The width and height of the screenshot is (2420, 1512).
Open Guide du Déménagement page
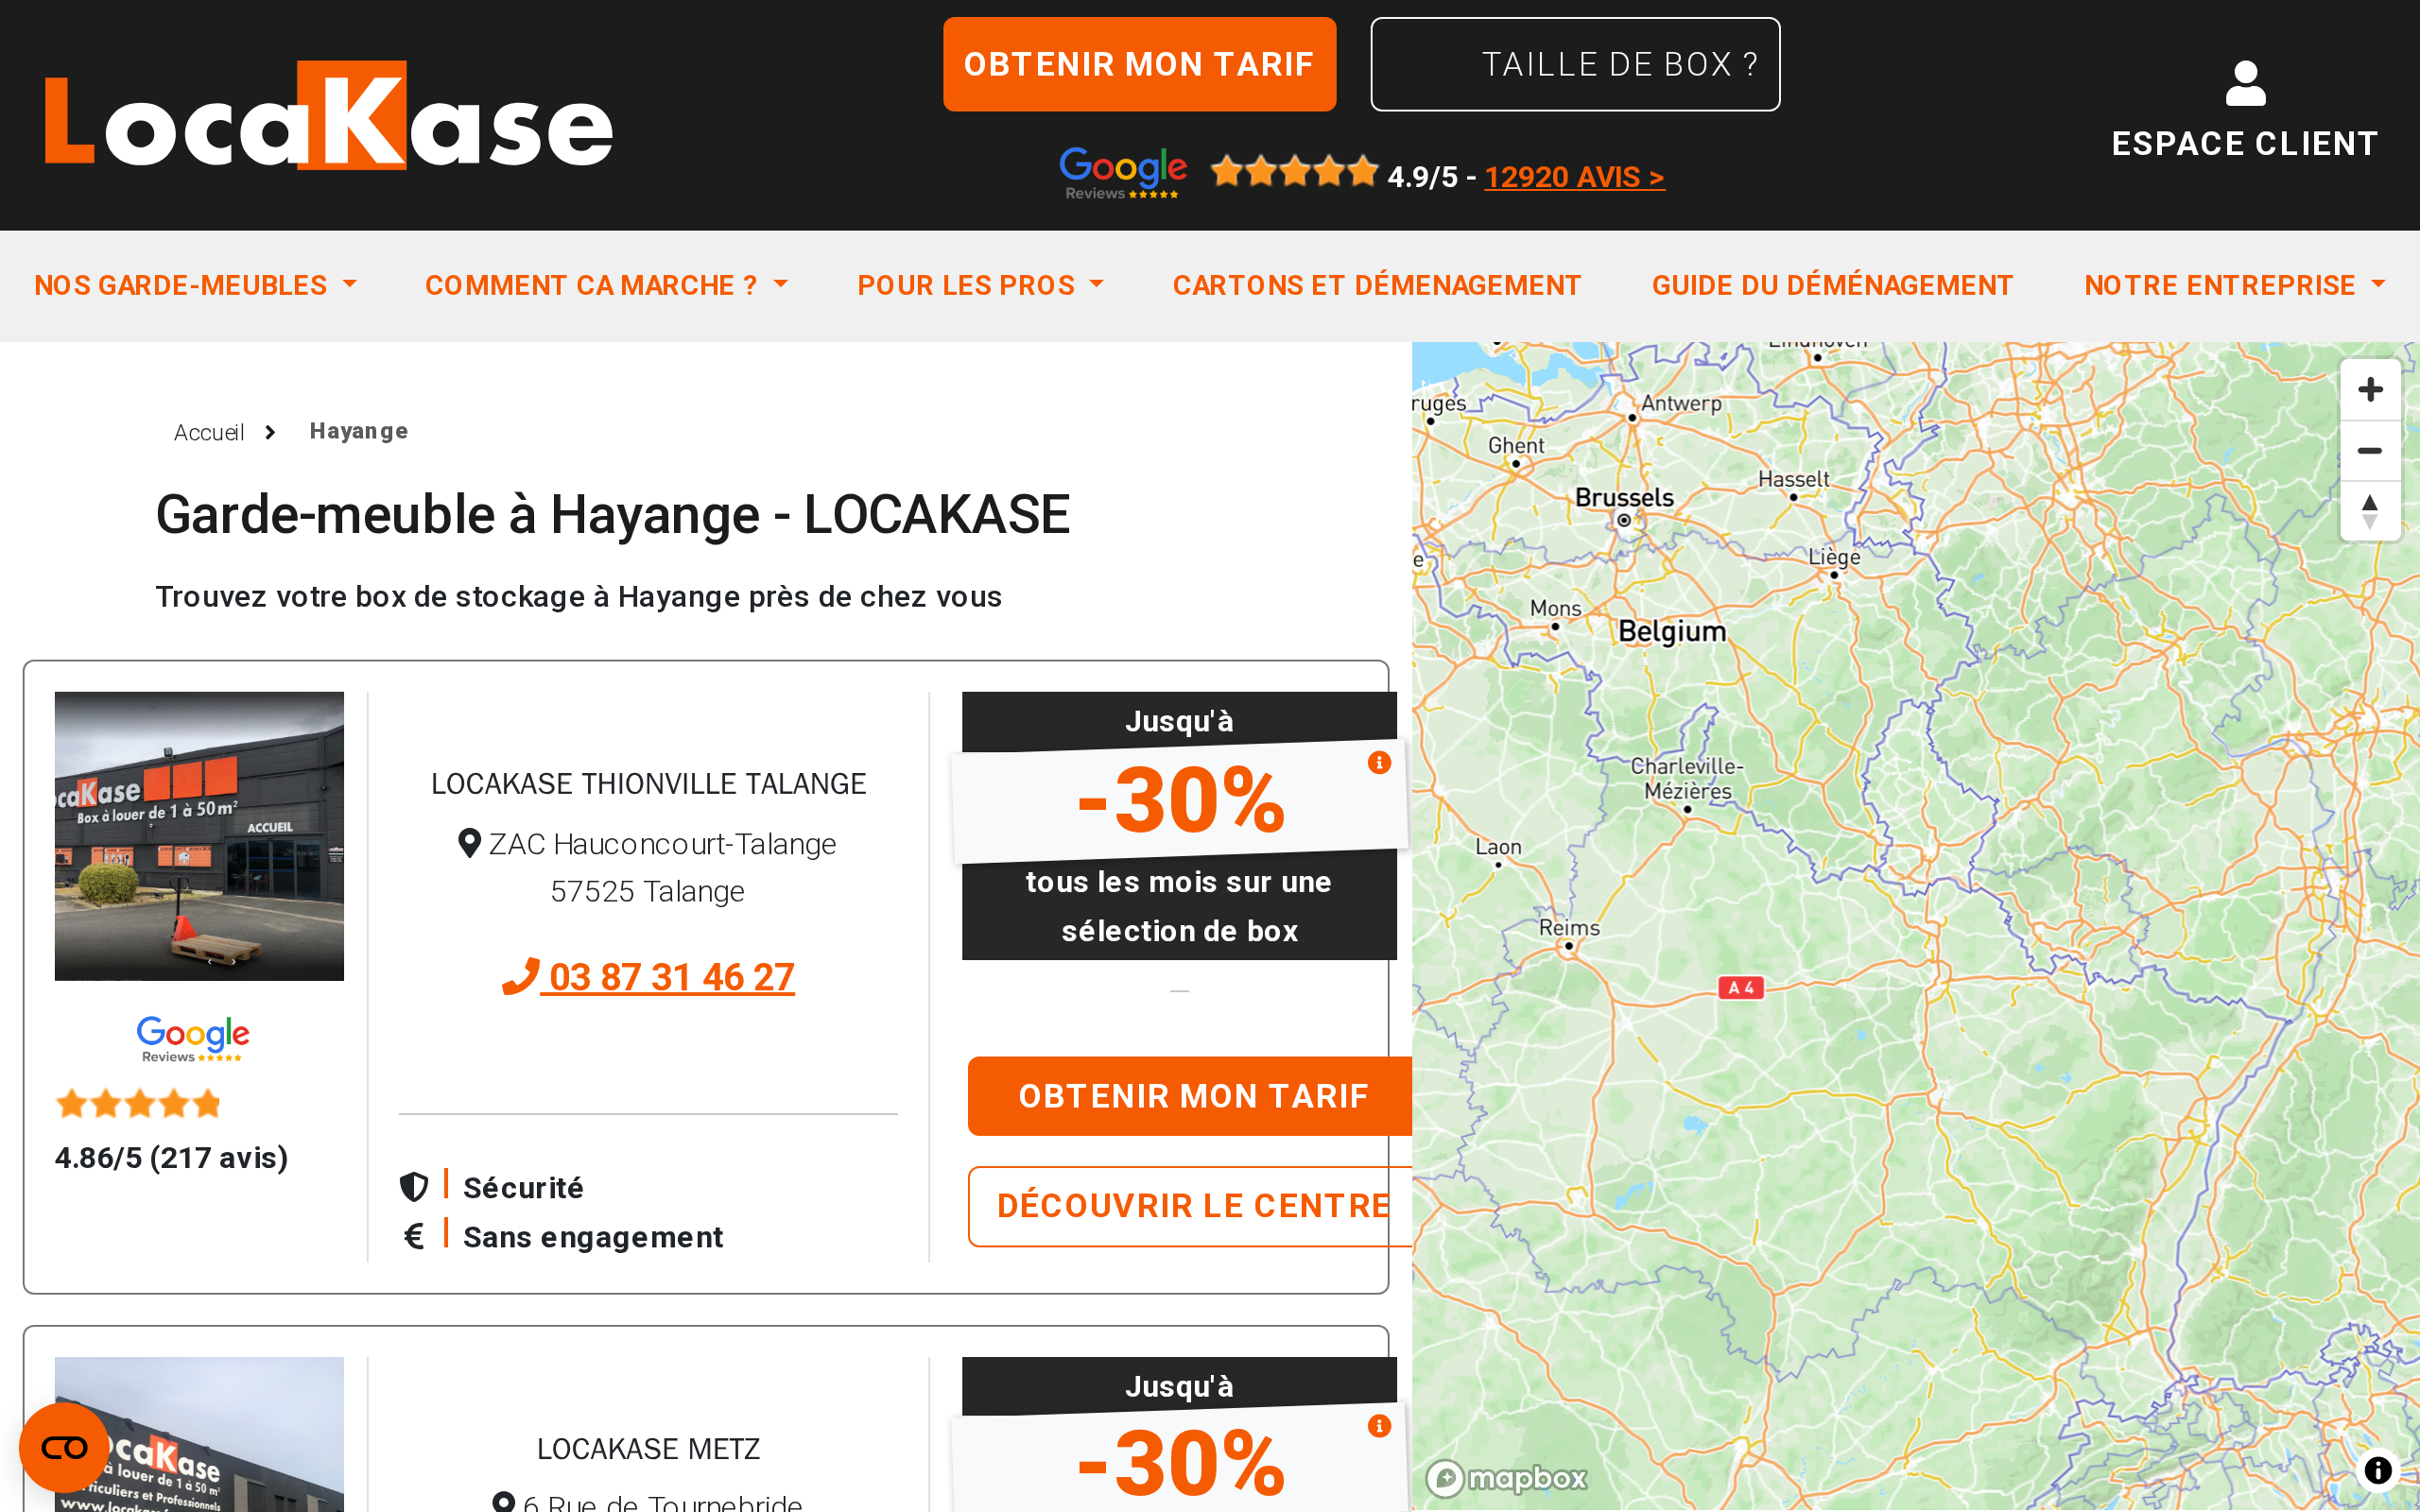click(x=1832, y=285)
